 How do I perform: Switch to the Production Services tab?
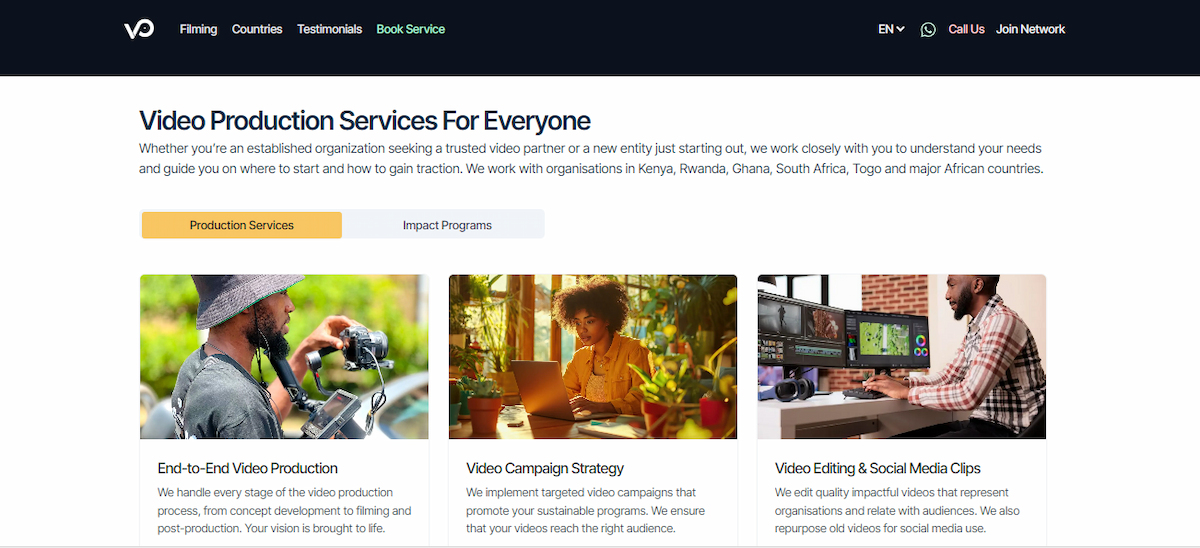pos(242,225)
